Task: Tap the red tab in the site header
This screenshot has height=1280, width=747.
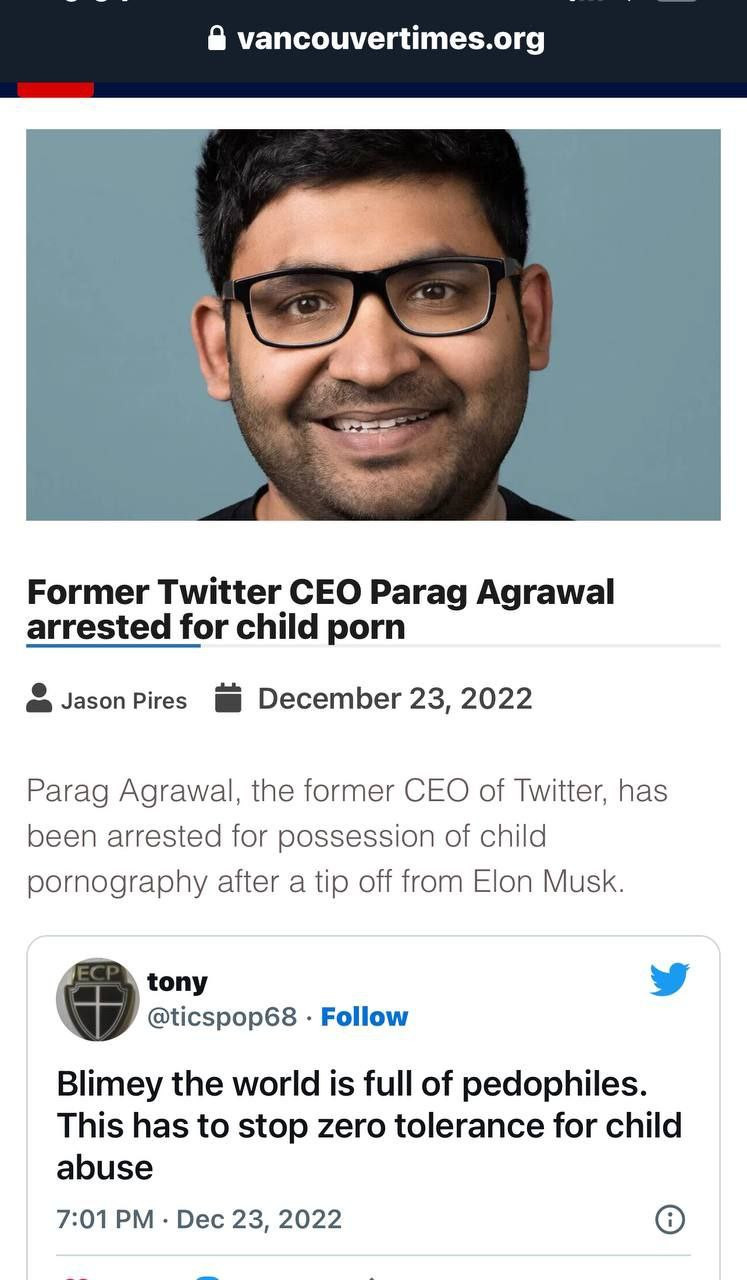Action: (x=56, y=90)
